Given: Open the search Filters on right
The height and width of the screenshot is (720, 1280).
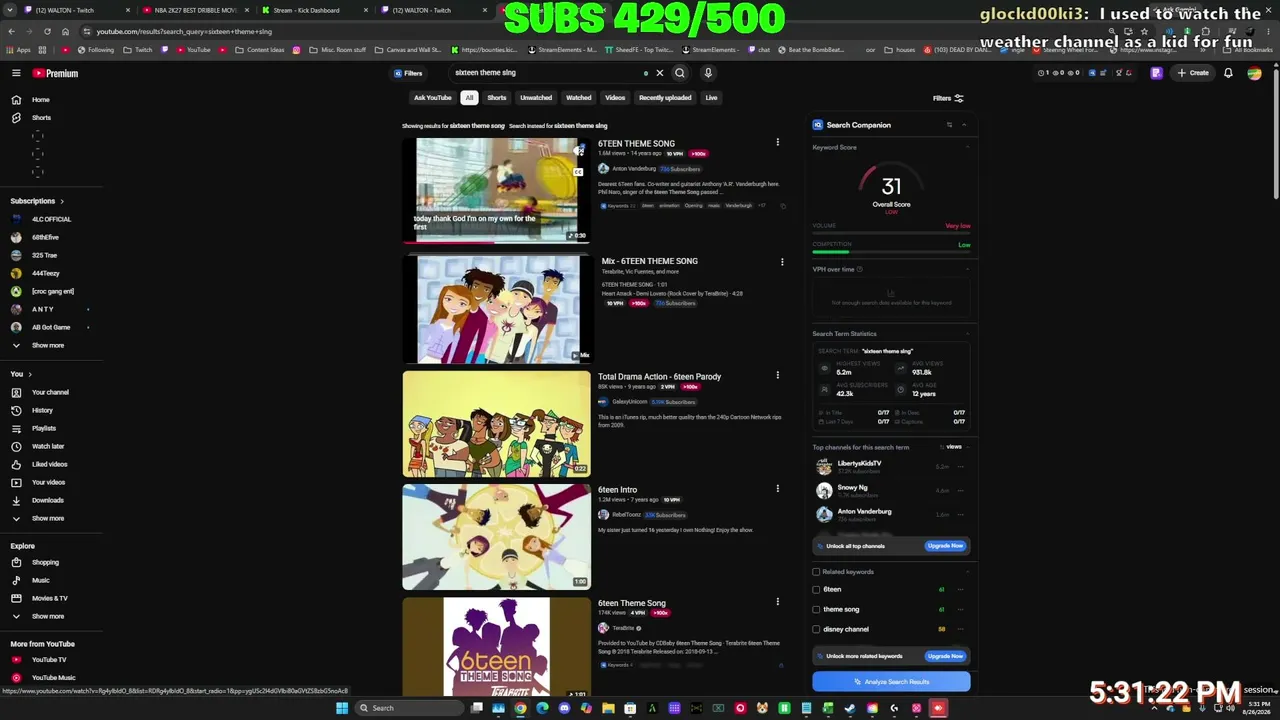Looking at the screenshot, I should click(x=948, y=98).
